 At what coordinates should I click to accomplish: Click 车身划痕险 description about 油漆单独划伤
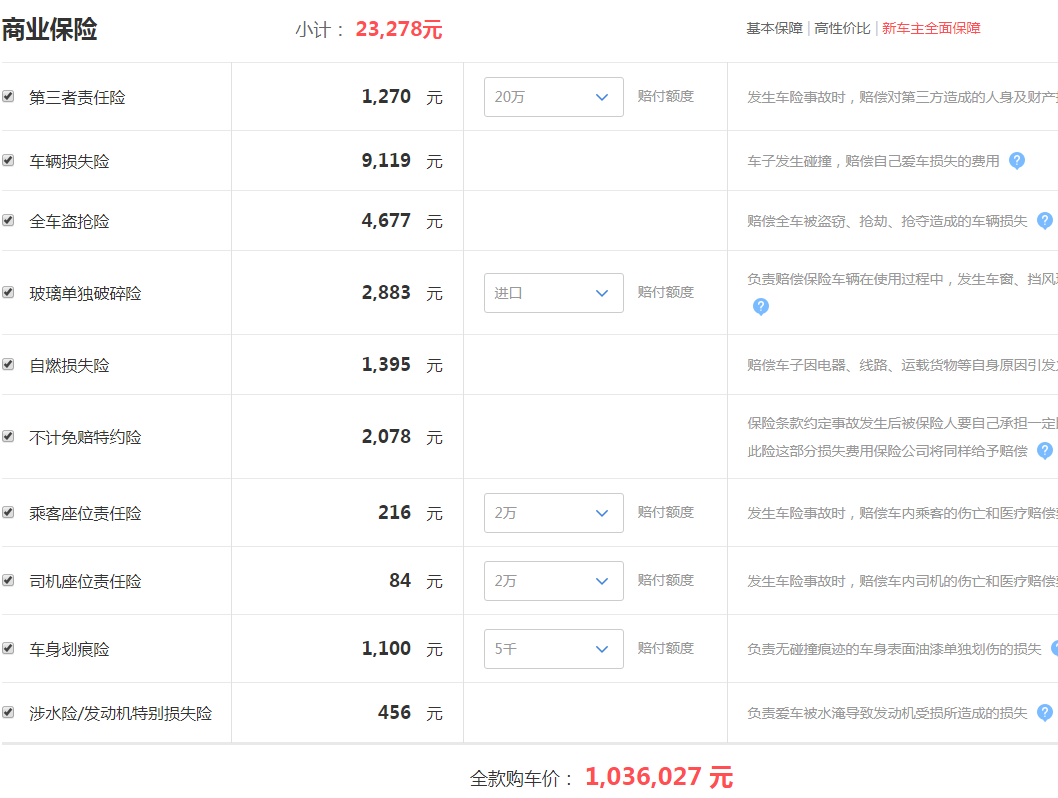pos(894,650)
